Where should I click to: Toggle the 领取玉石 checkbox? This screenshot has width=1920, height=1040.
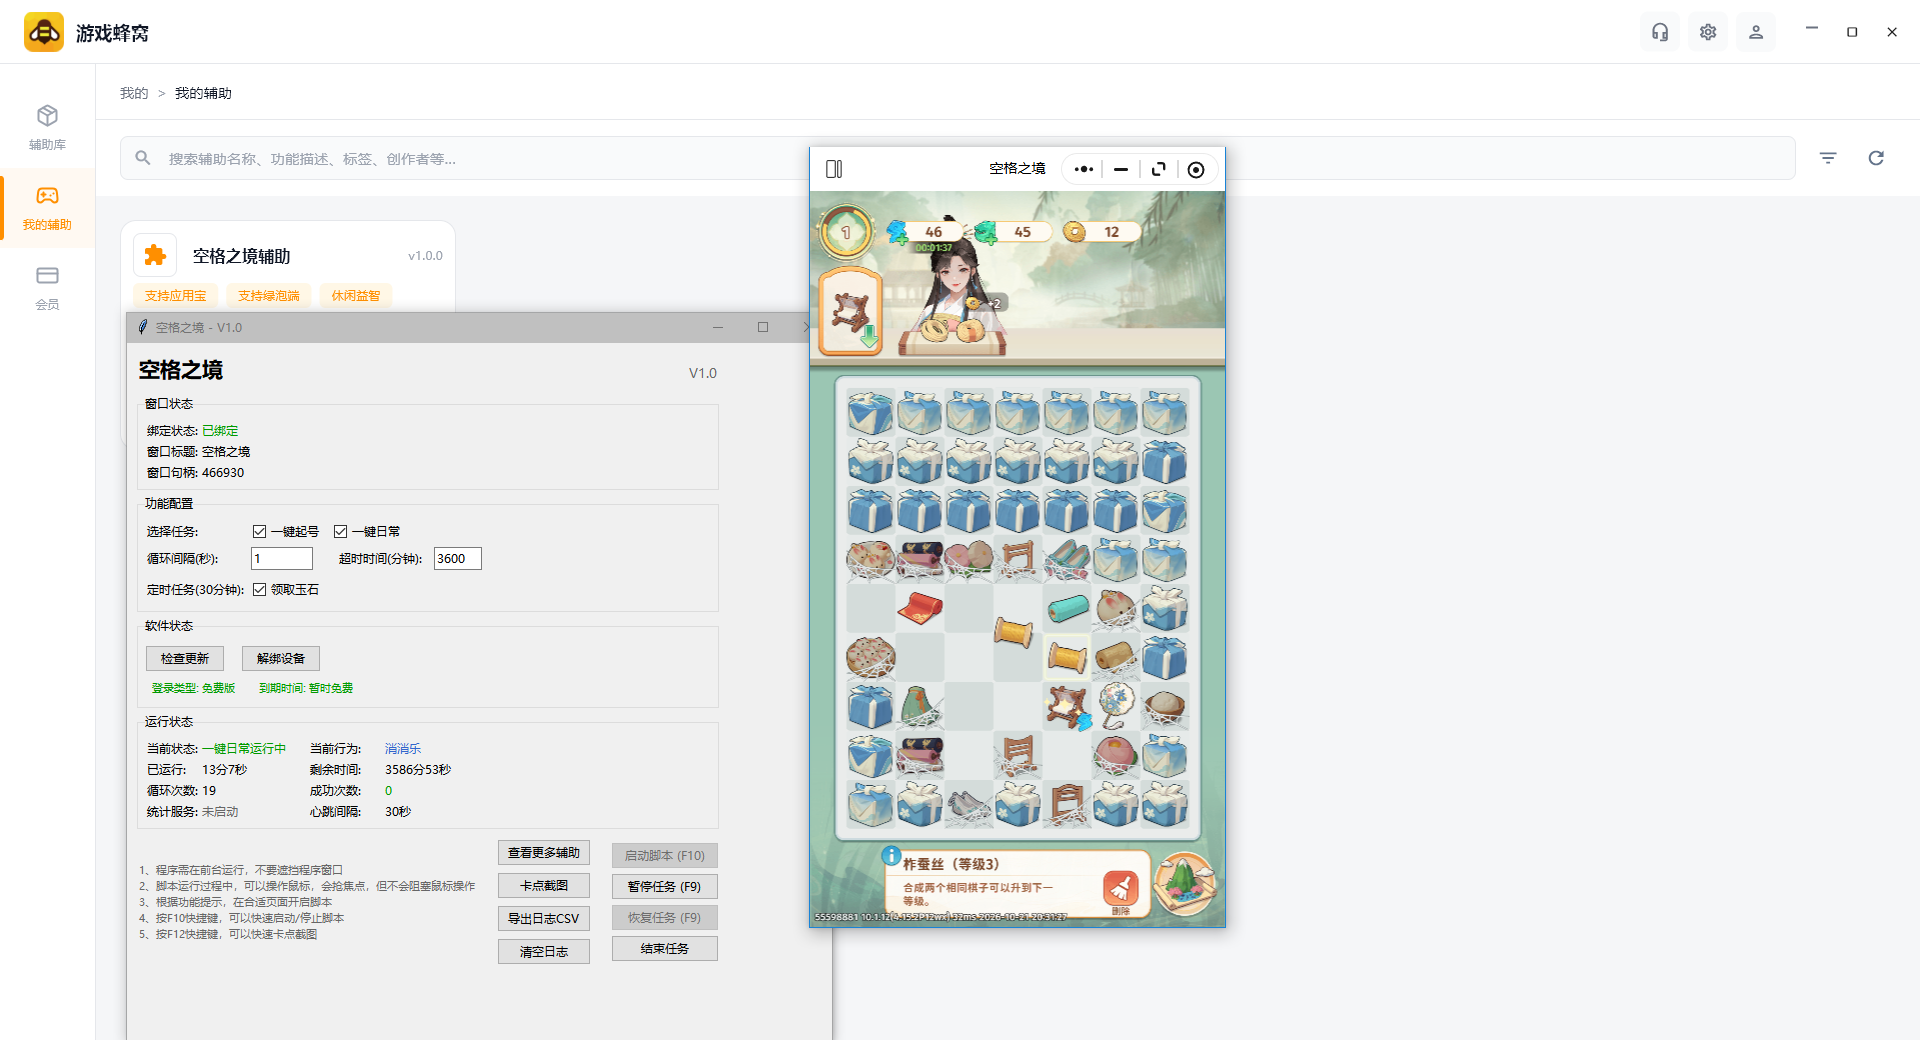(x=259, y=590)
